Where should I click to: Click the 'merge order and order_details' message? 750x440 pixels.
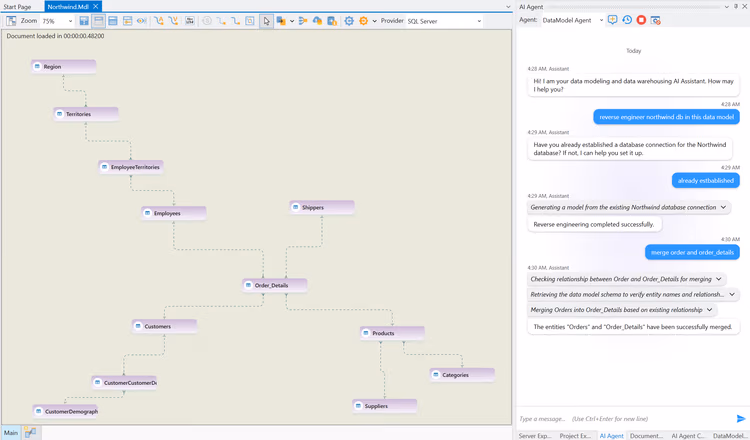click(692, 252)
